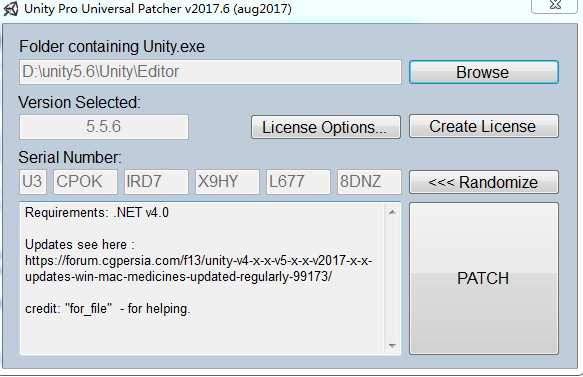
Task: Click the 'Version Selected:' label
Action: (x=80, y=103)
